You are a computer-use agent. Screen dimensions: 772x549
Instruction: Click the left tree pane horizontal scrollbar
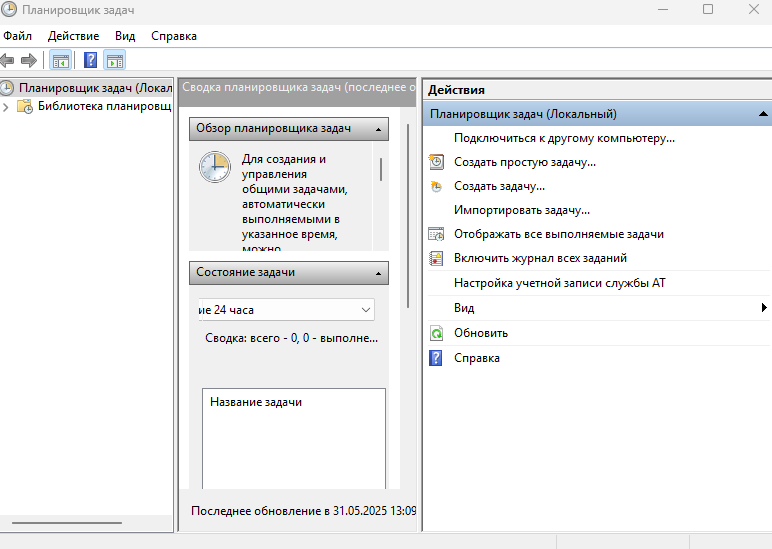(67, 523)
